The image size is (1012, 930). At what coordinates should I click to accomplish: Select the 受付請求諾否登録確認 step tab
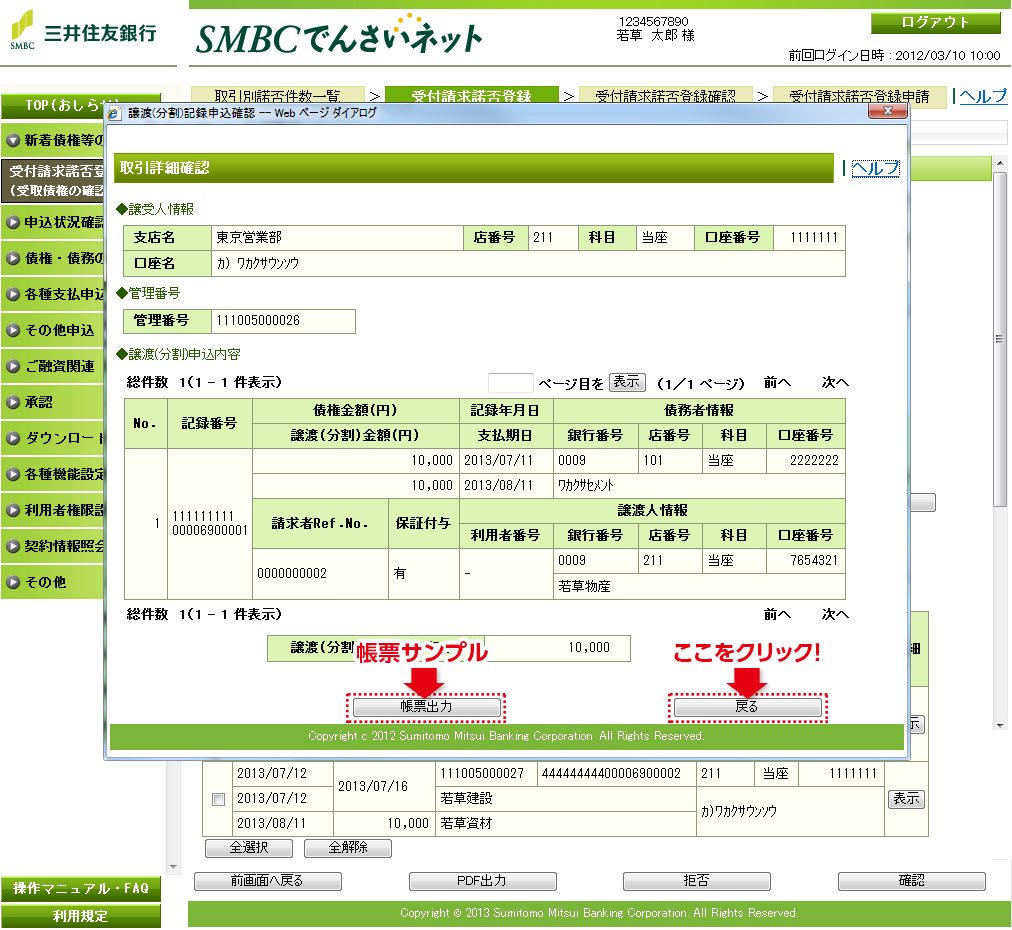pos(665,96)
